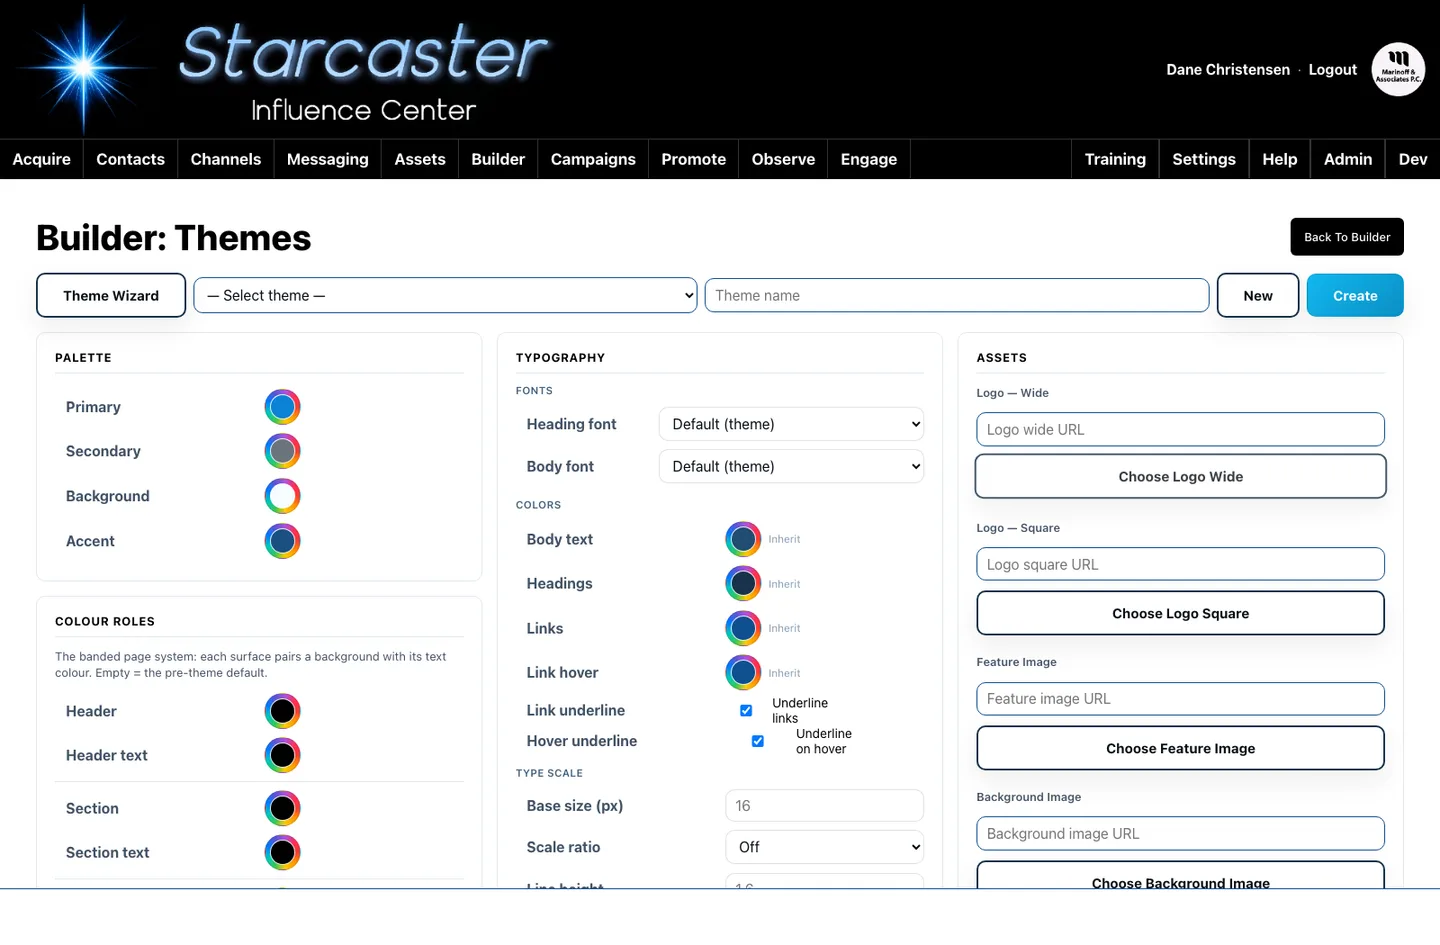Open the Accent color swatch
Viewport: 1440px width, 945px height.
coord(283,541)
